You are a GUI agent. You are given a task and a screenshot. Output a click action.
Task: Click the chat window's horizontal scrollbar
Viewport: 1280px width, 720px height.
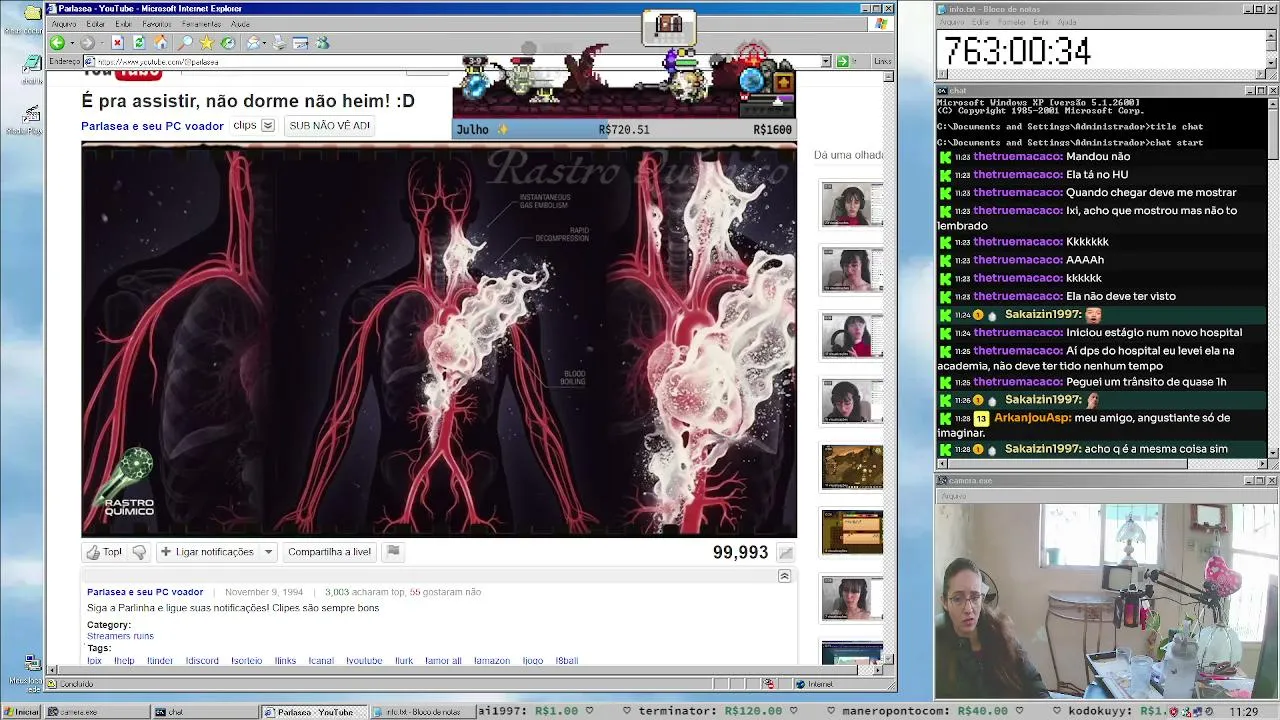pyautogui.click(x=1101, y=463)
